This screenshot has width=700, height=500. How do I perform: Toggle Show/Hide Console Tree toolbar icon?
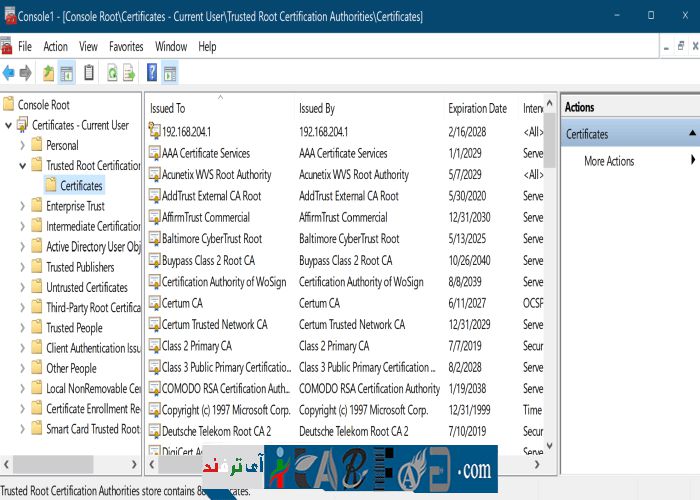[67, 73]
